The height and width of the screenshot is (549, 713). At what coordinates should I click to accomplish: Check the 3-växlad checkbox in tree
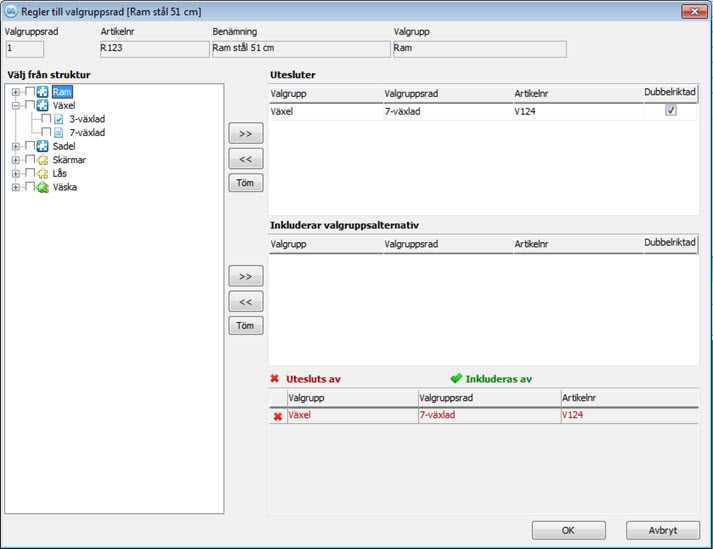(46, 119)
